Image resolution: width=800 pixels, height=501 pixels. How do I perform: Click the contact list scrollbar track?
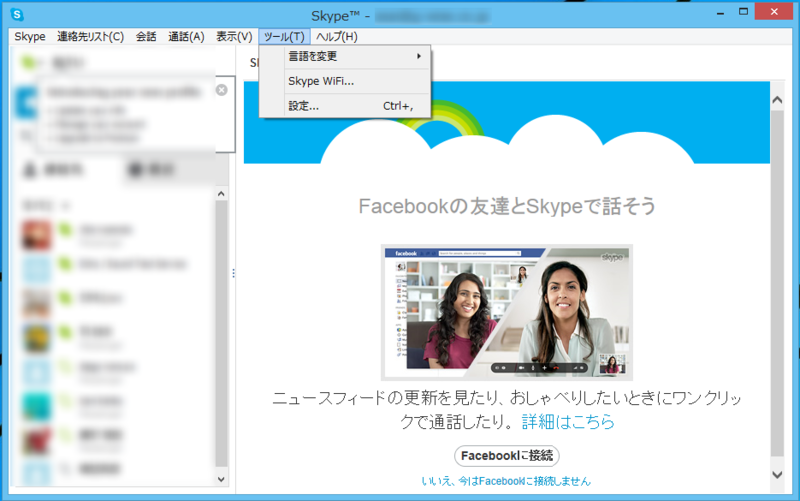click(x=221, y=334)
